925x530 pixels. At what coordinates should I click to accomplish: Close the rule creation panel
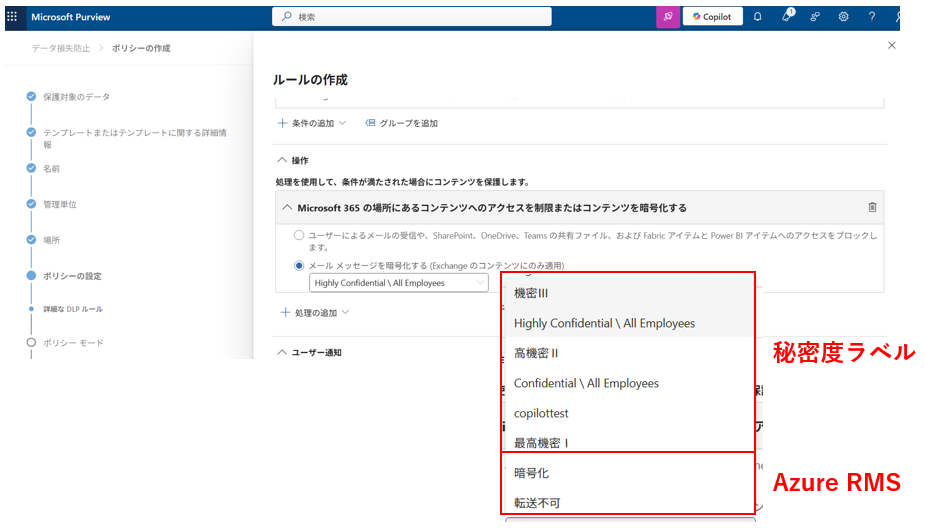click(892, 46)
